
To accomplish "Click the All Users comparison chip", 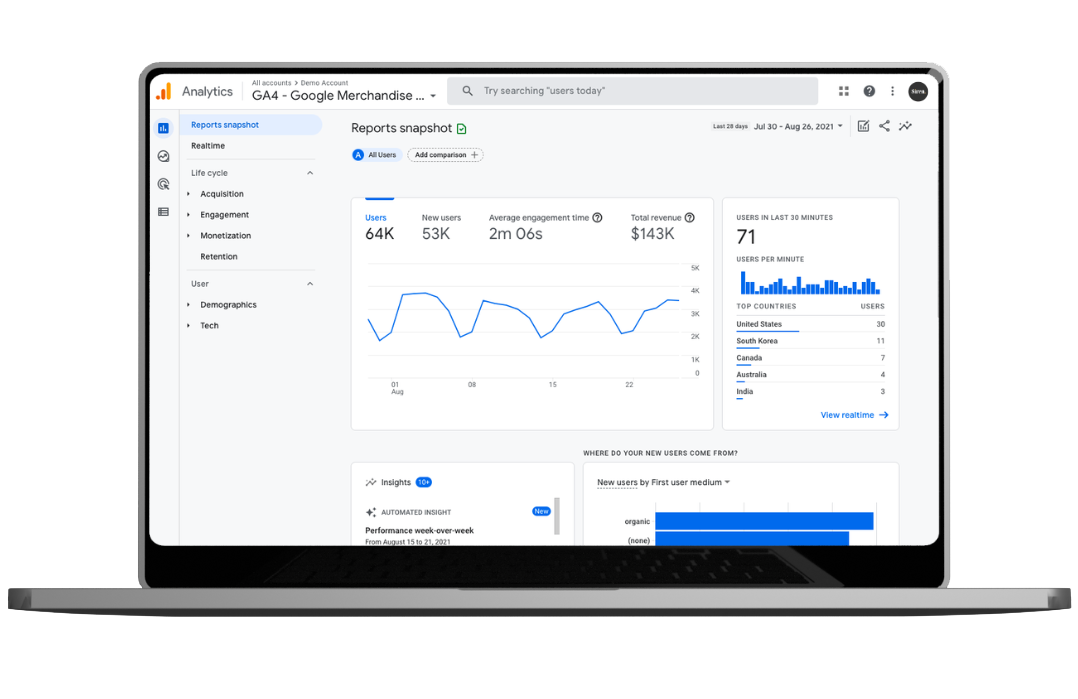I will tap(375, 155).
